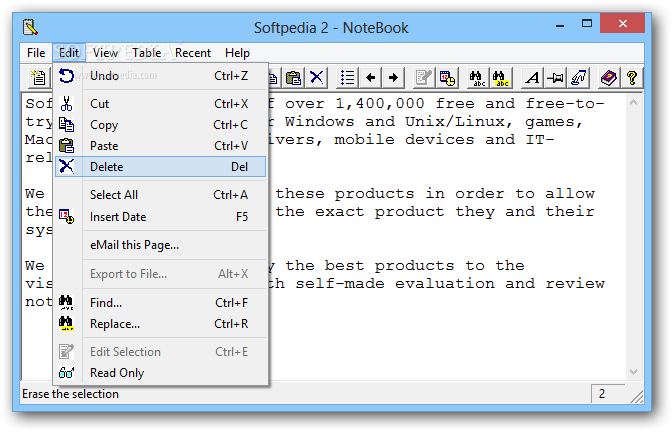Go to next page with right arrow

[393, 78]
